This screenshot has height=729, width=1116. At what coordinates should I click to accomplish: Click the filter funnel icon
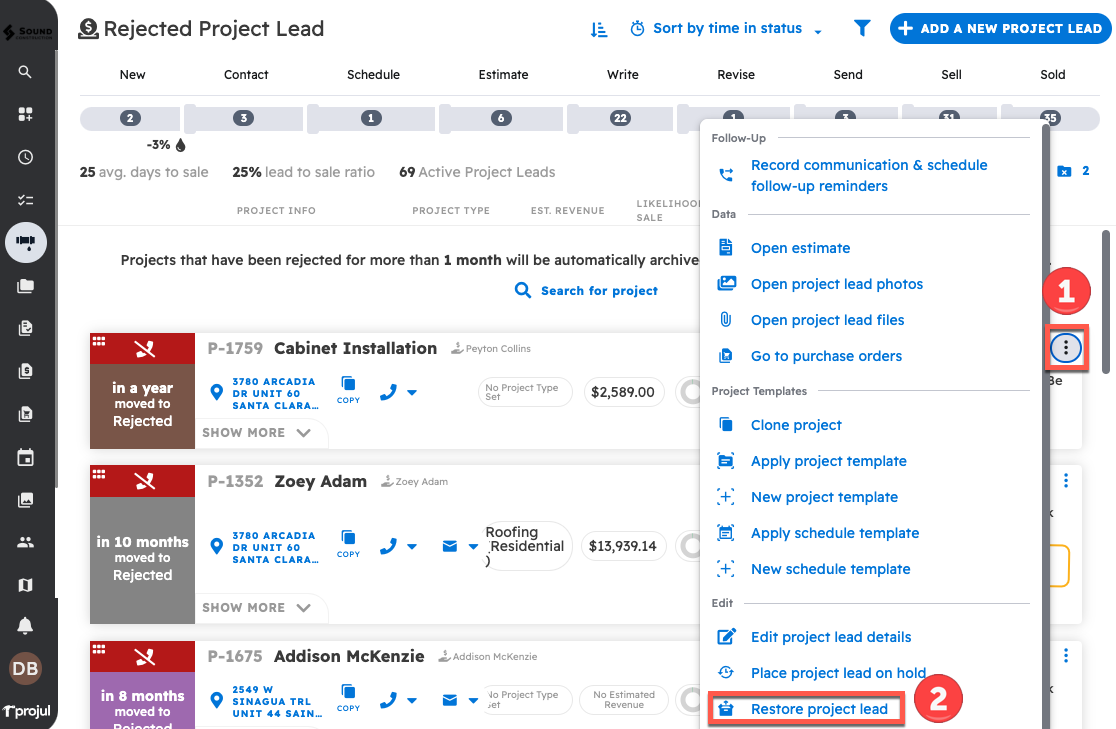point(862,29)
